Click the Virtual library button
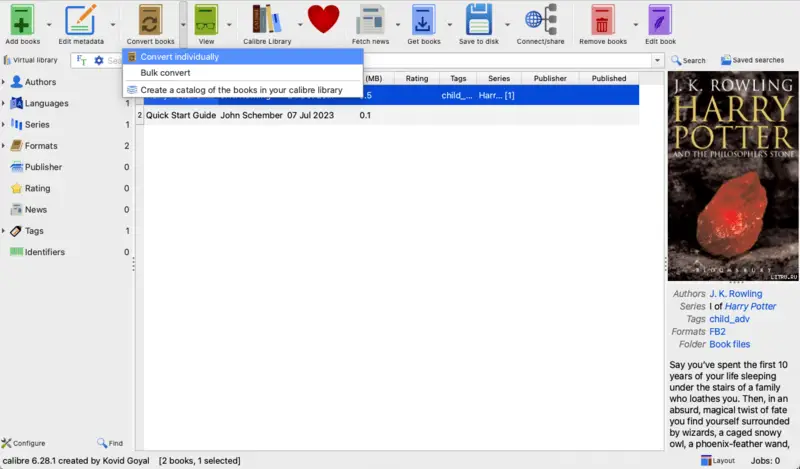800x469 pixels. (30, 60)
